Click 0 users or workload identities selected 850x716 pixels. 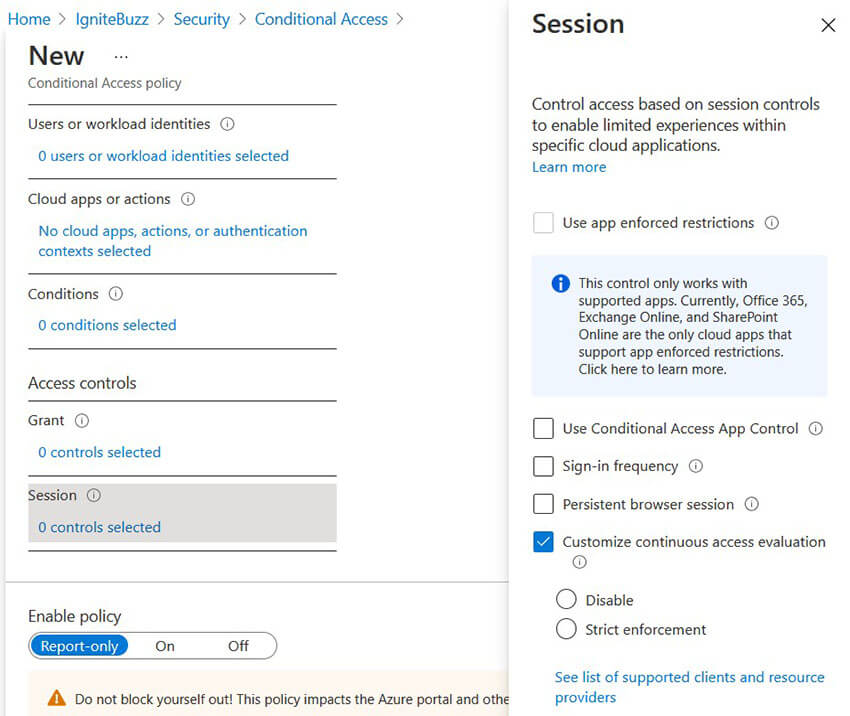162,156
